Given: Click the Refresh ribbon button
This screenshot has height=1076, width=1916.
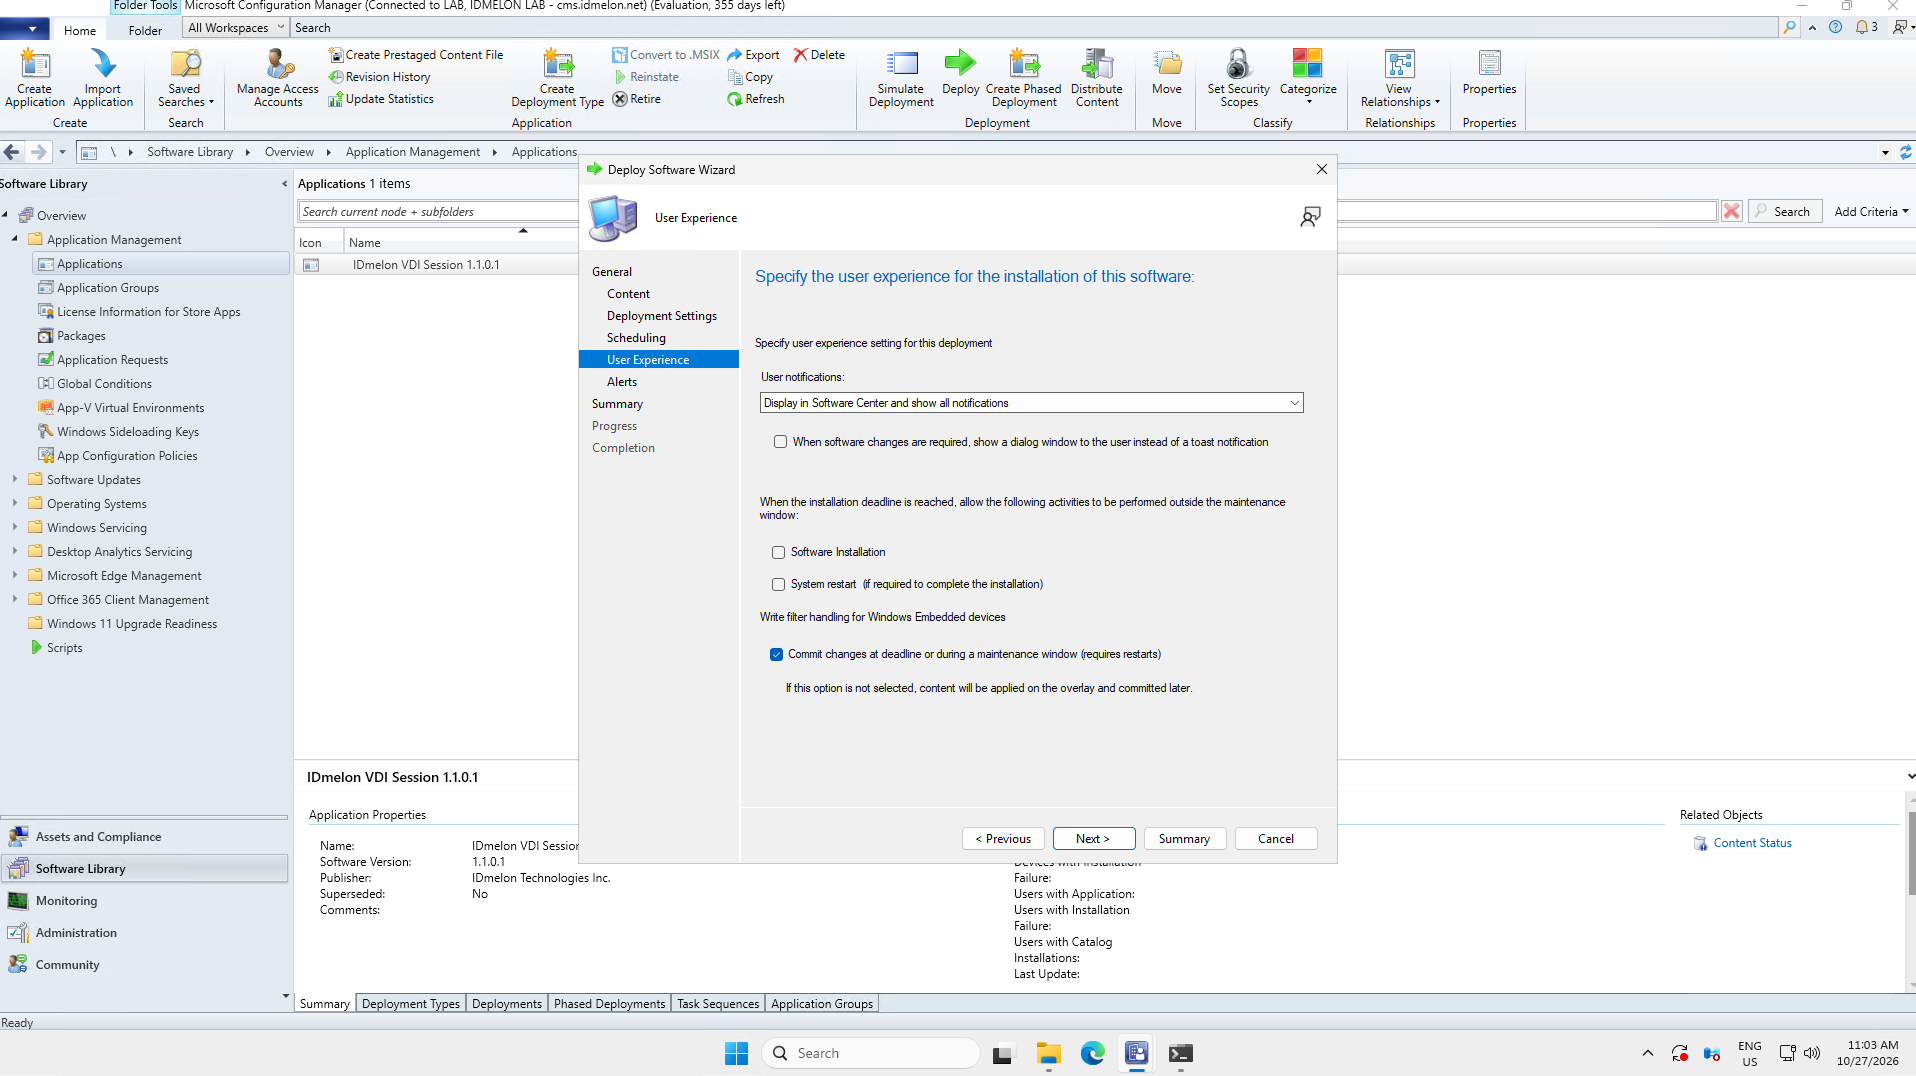Looking at the screenshot, I should 756,99.
